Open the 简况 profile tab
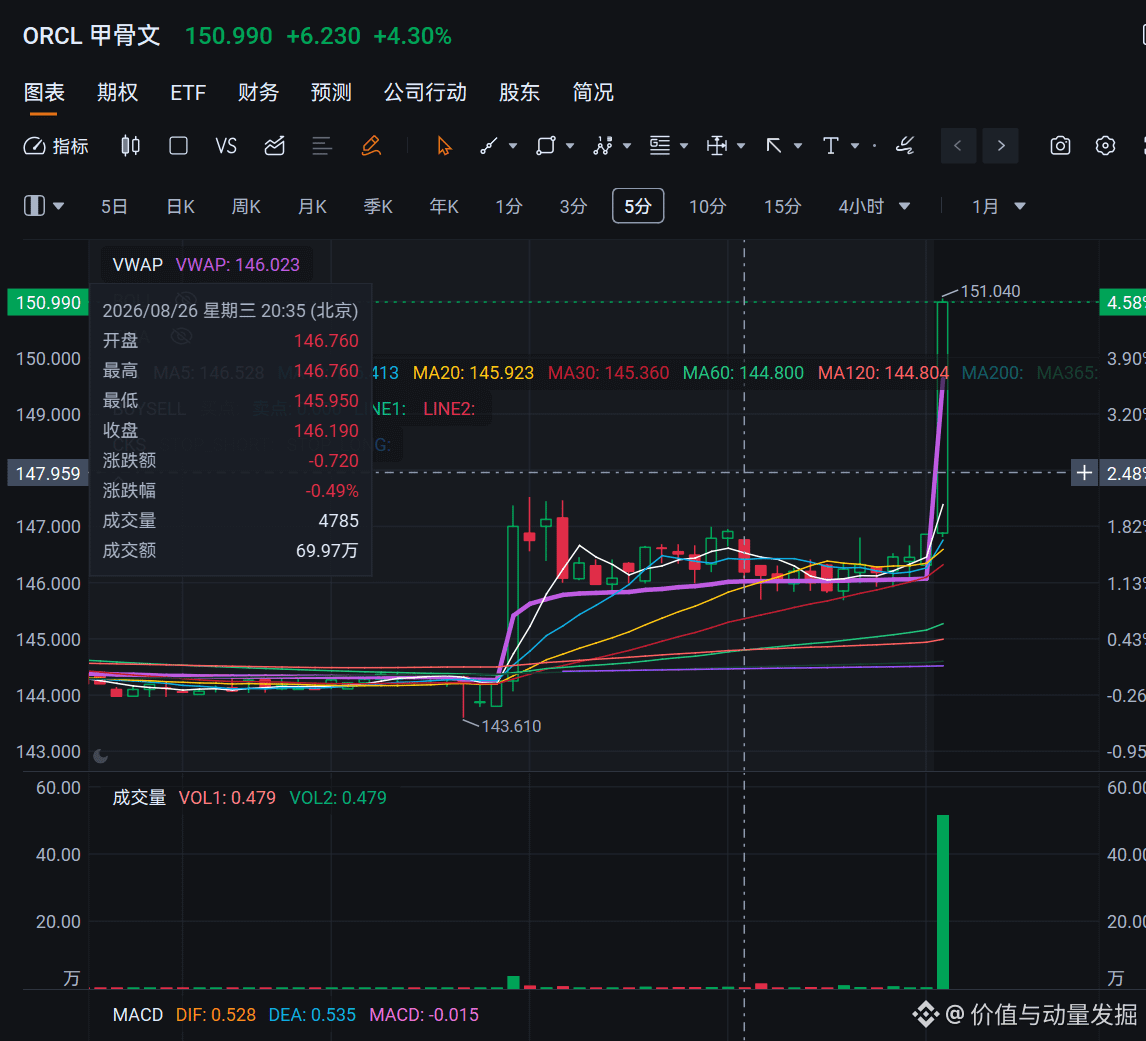 coord(593,93)
